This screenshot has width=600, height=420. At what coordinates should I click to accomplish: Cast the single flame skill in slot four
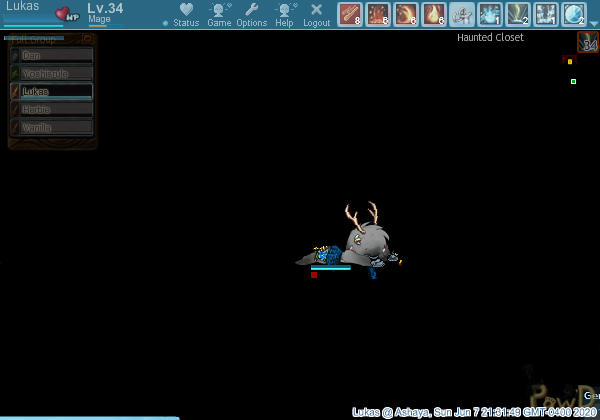click(433, 14)
